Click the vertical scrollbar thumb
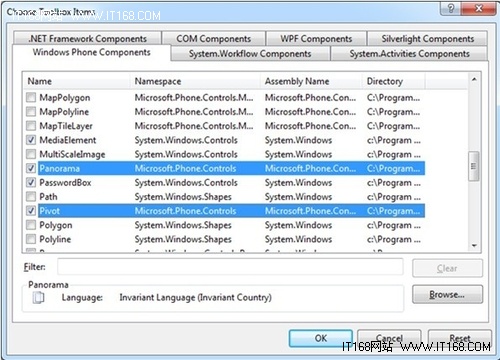The height and width of the screenshot is (360, 500). [x=474, y=166]
